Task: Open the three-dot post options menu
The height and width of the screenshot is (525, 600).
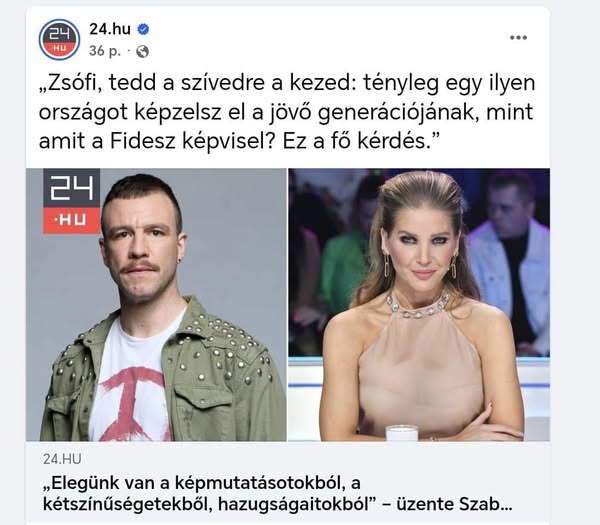Action: point(518,38)
